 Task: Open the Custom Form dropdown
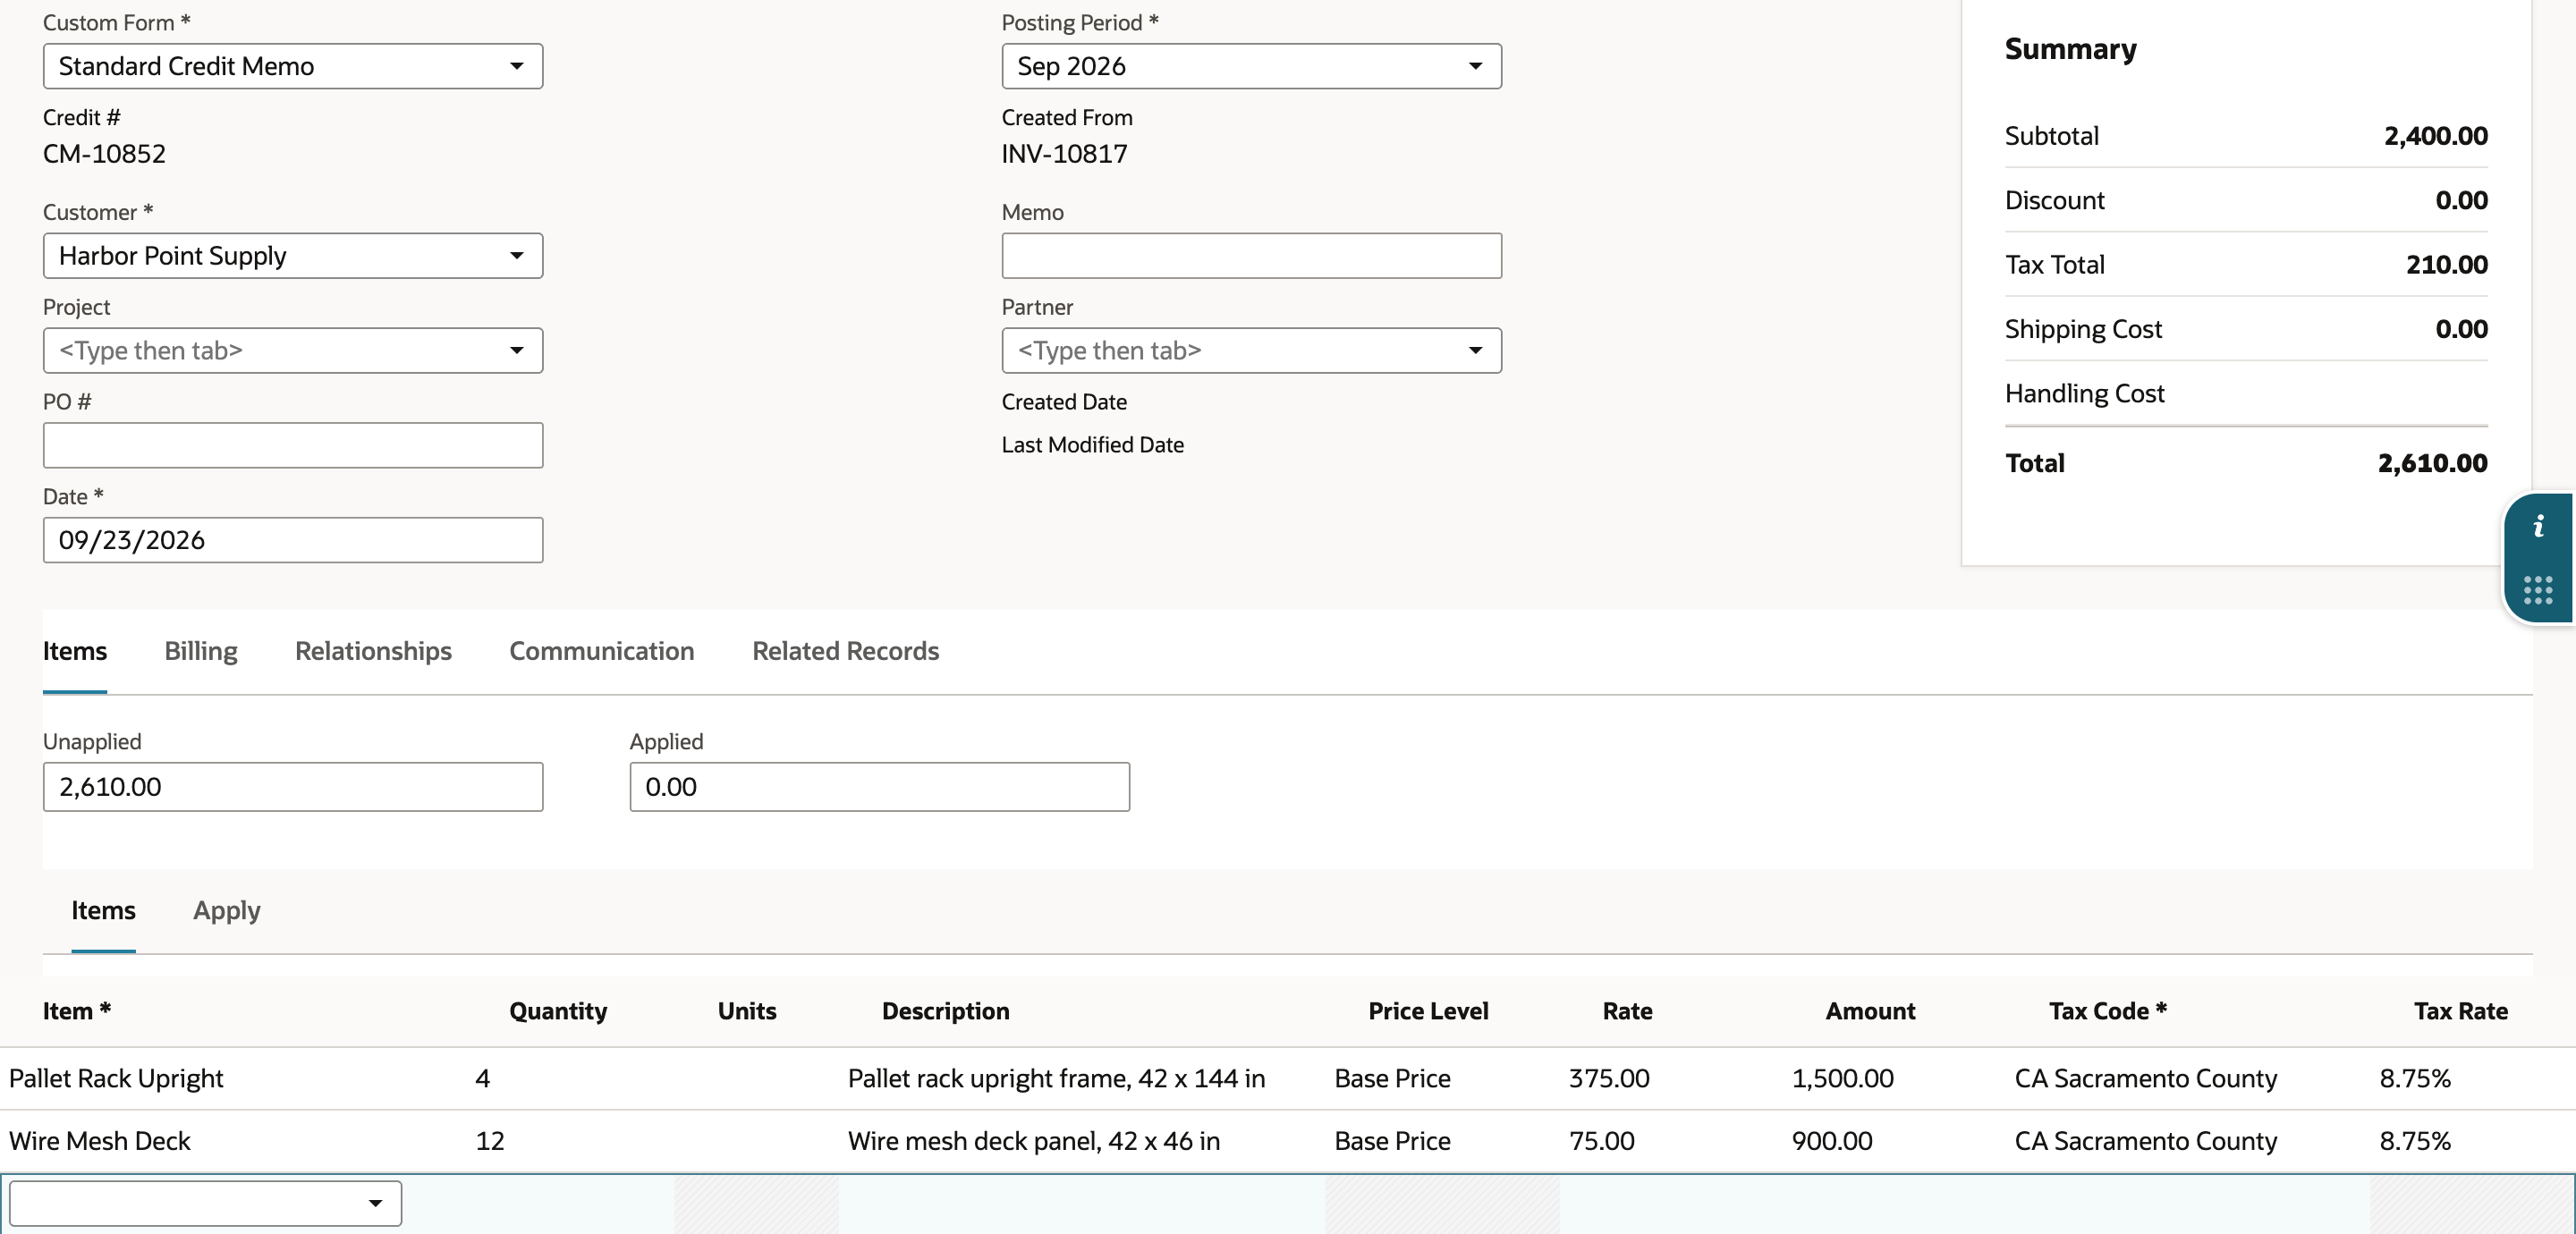293,66
